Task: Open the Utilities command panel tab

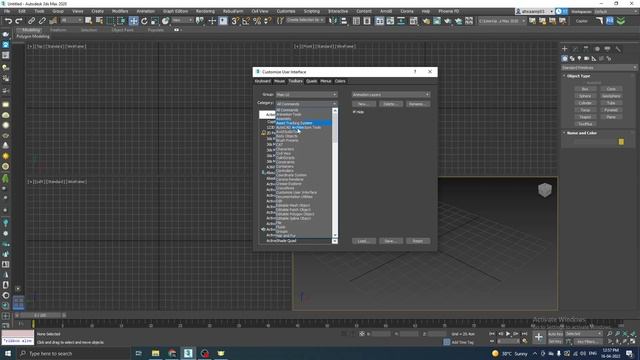Action: [x=618, y=49]
